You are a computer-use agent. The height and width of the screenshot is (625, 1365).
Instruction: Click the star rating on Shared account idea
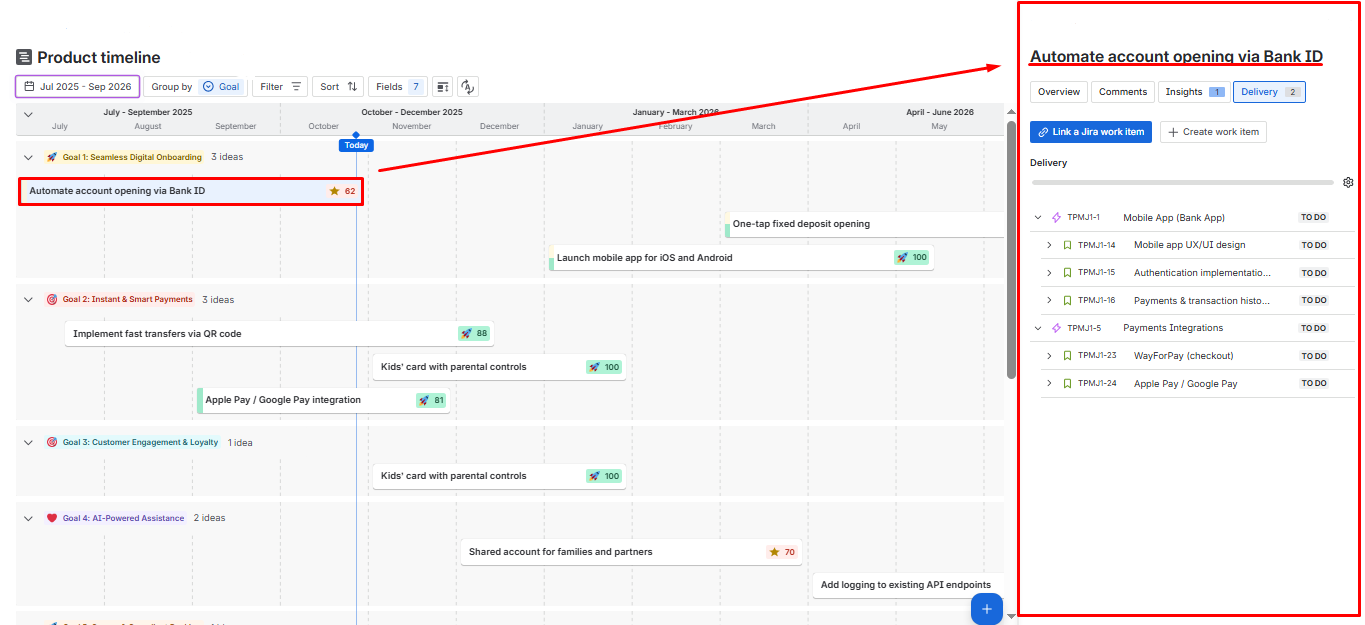point(782,552)
